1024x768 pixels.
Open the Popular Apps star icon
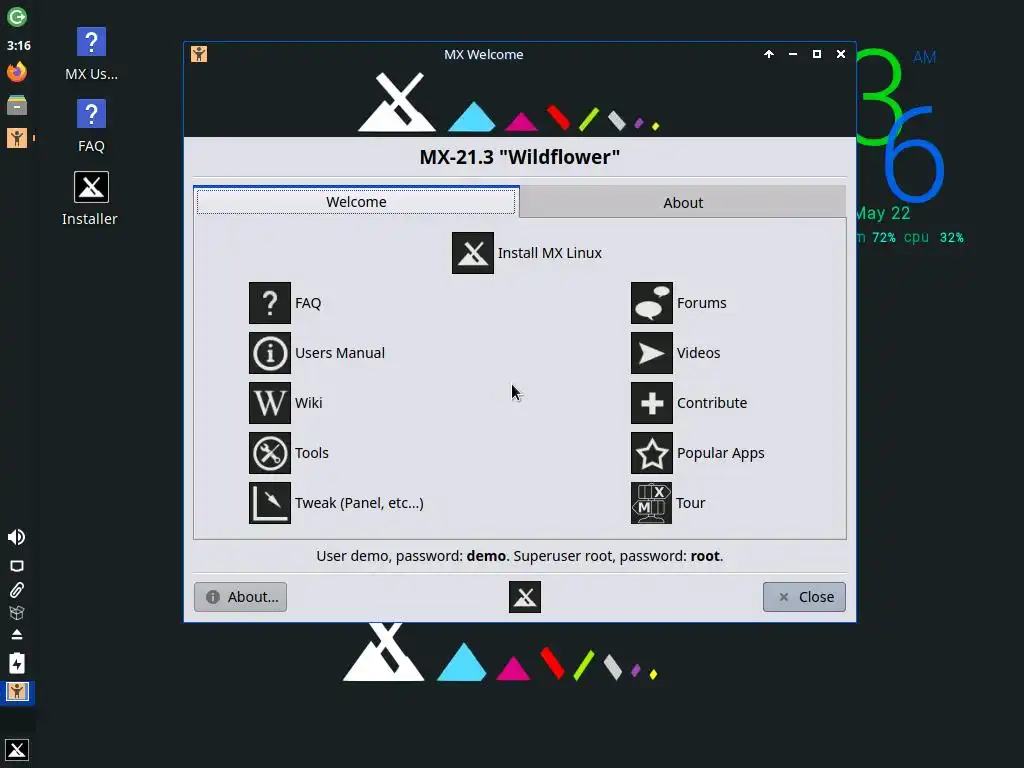point(651,453)
